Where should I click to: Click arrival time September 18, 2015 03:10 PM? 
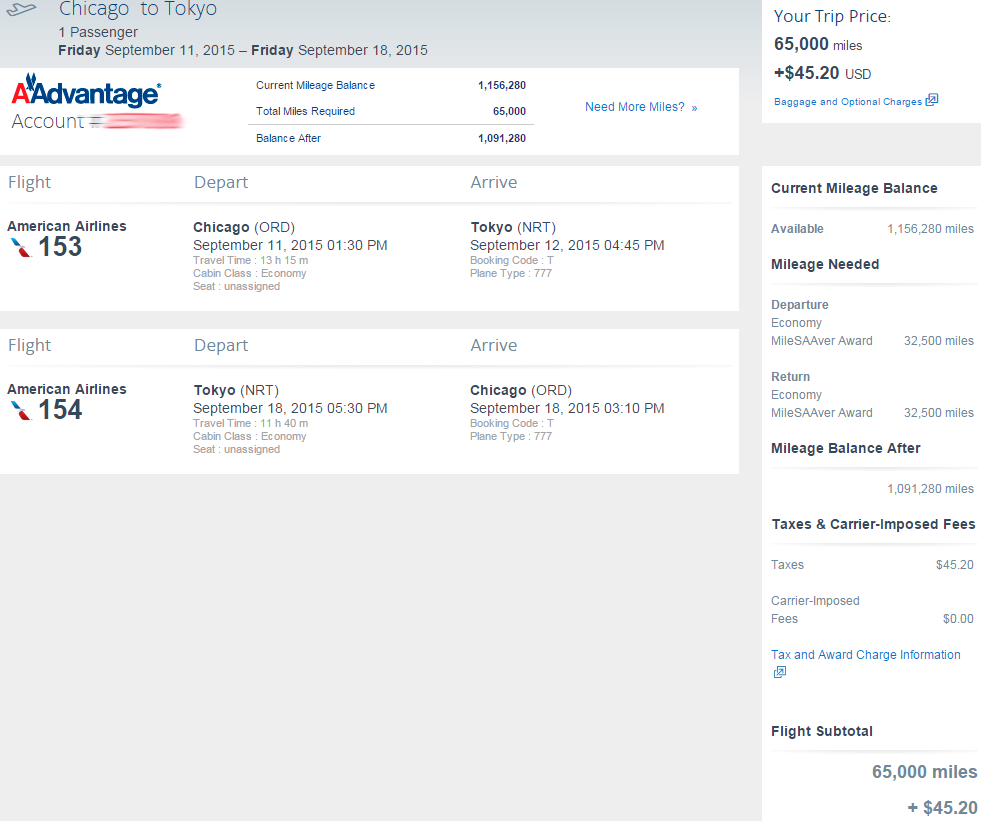pyautogui.click(x=567, y=409)
